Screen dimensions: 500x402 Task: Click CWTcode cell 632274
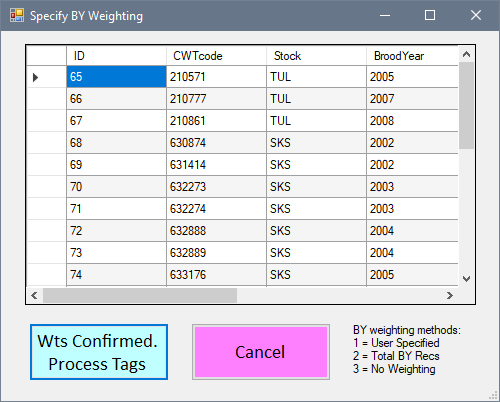click(216, 209)
